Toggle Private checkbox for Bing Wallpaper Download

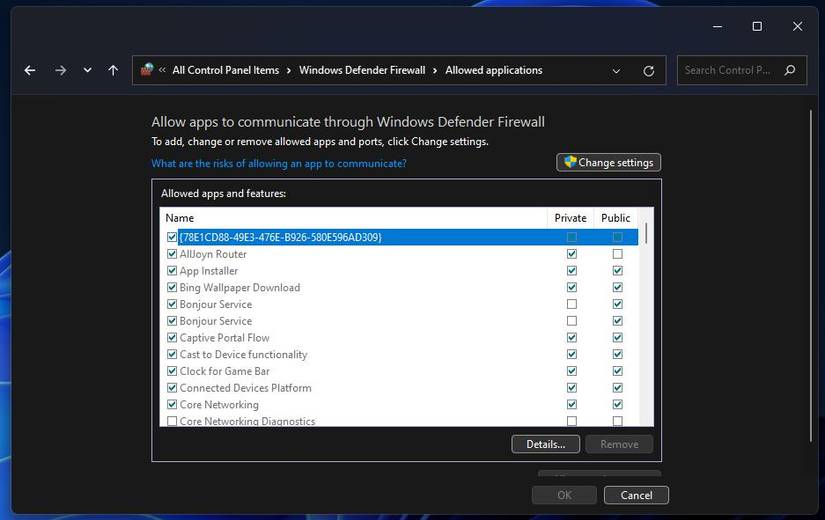pos(572,287)
